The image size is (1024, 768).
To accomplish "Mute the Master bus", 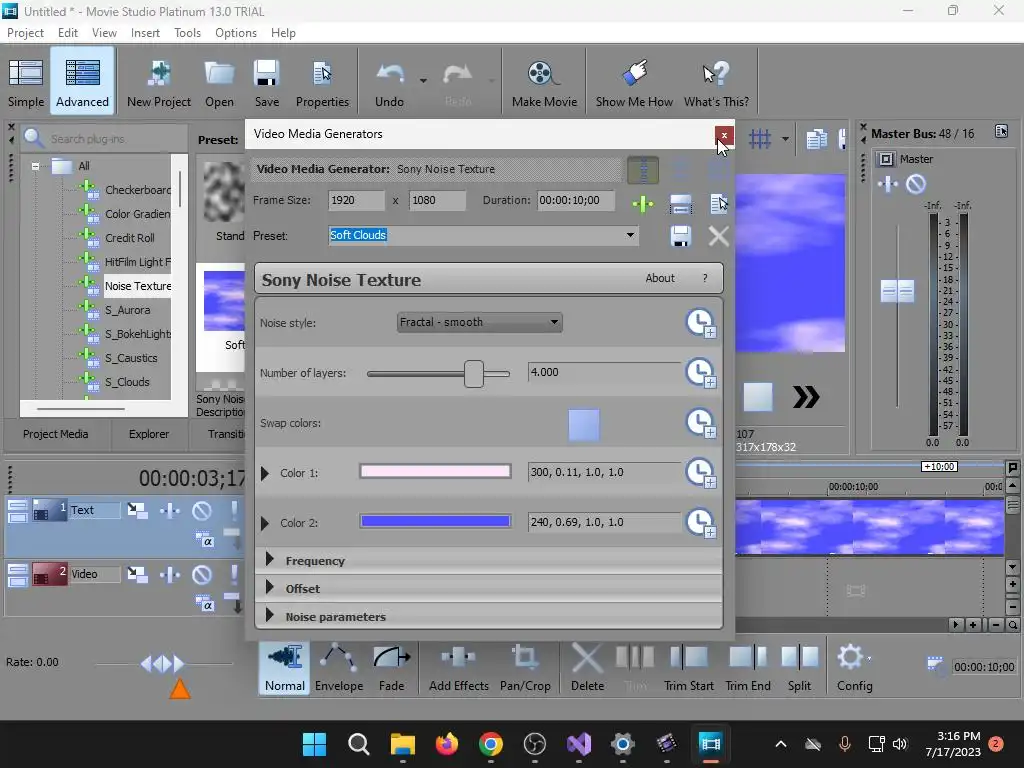I will (916, 185).
